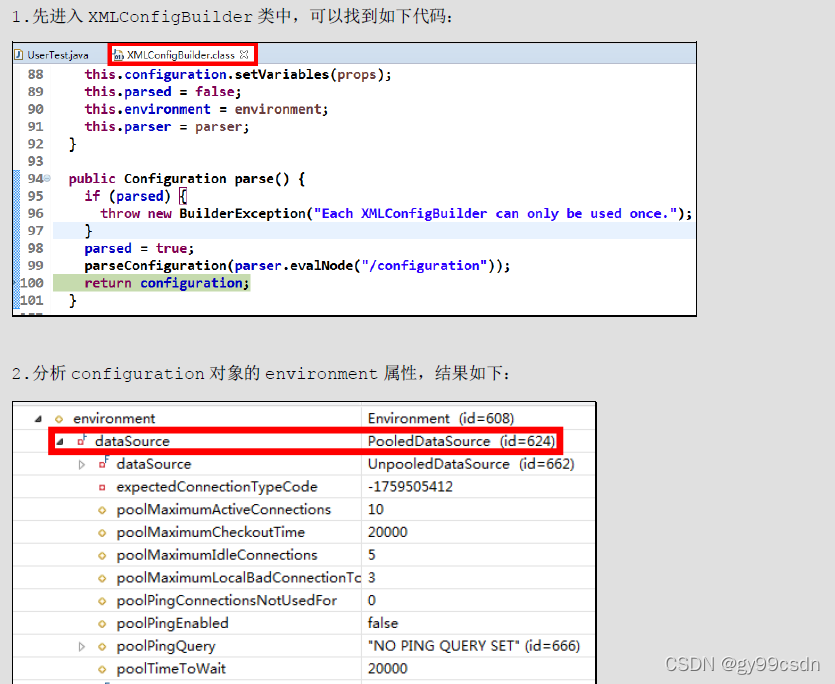835x684 pixels.
Task: Click line number 88 in the gutter
Action: click(36, 75)
